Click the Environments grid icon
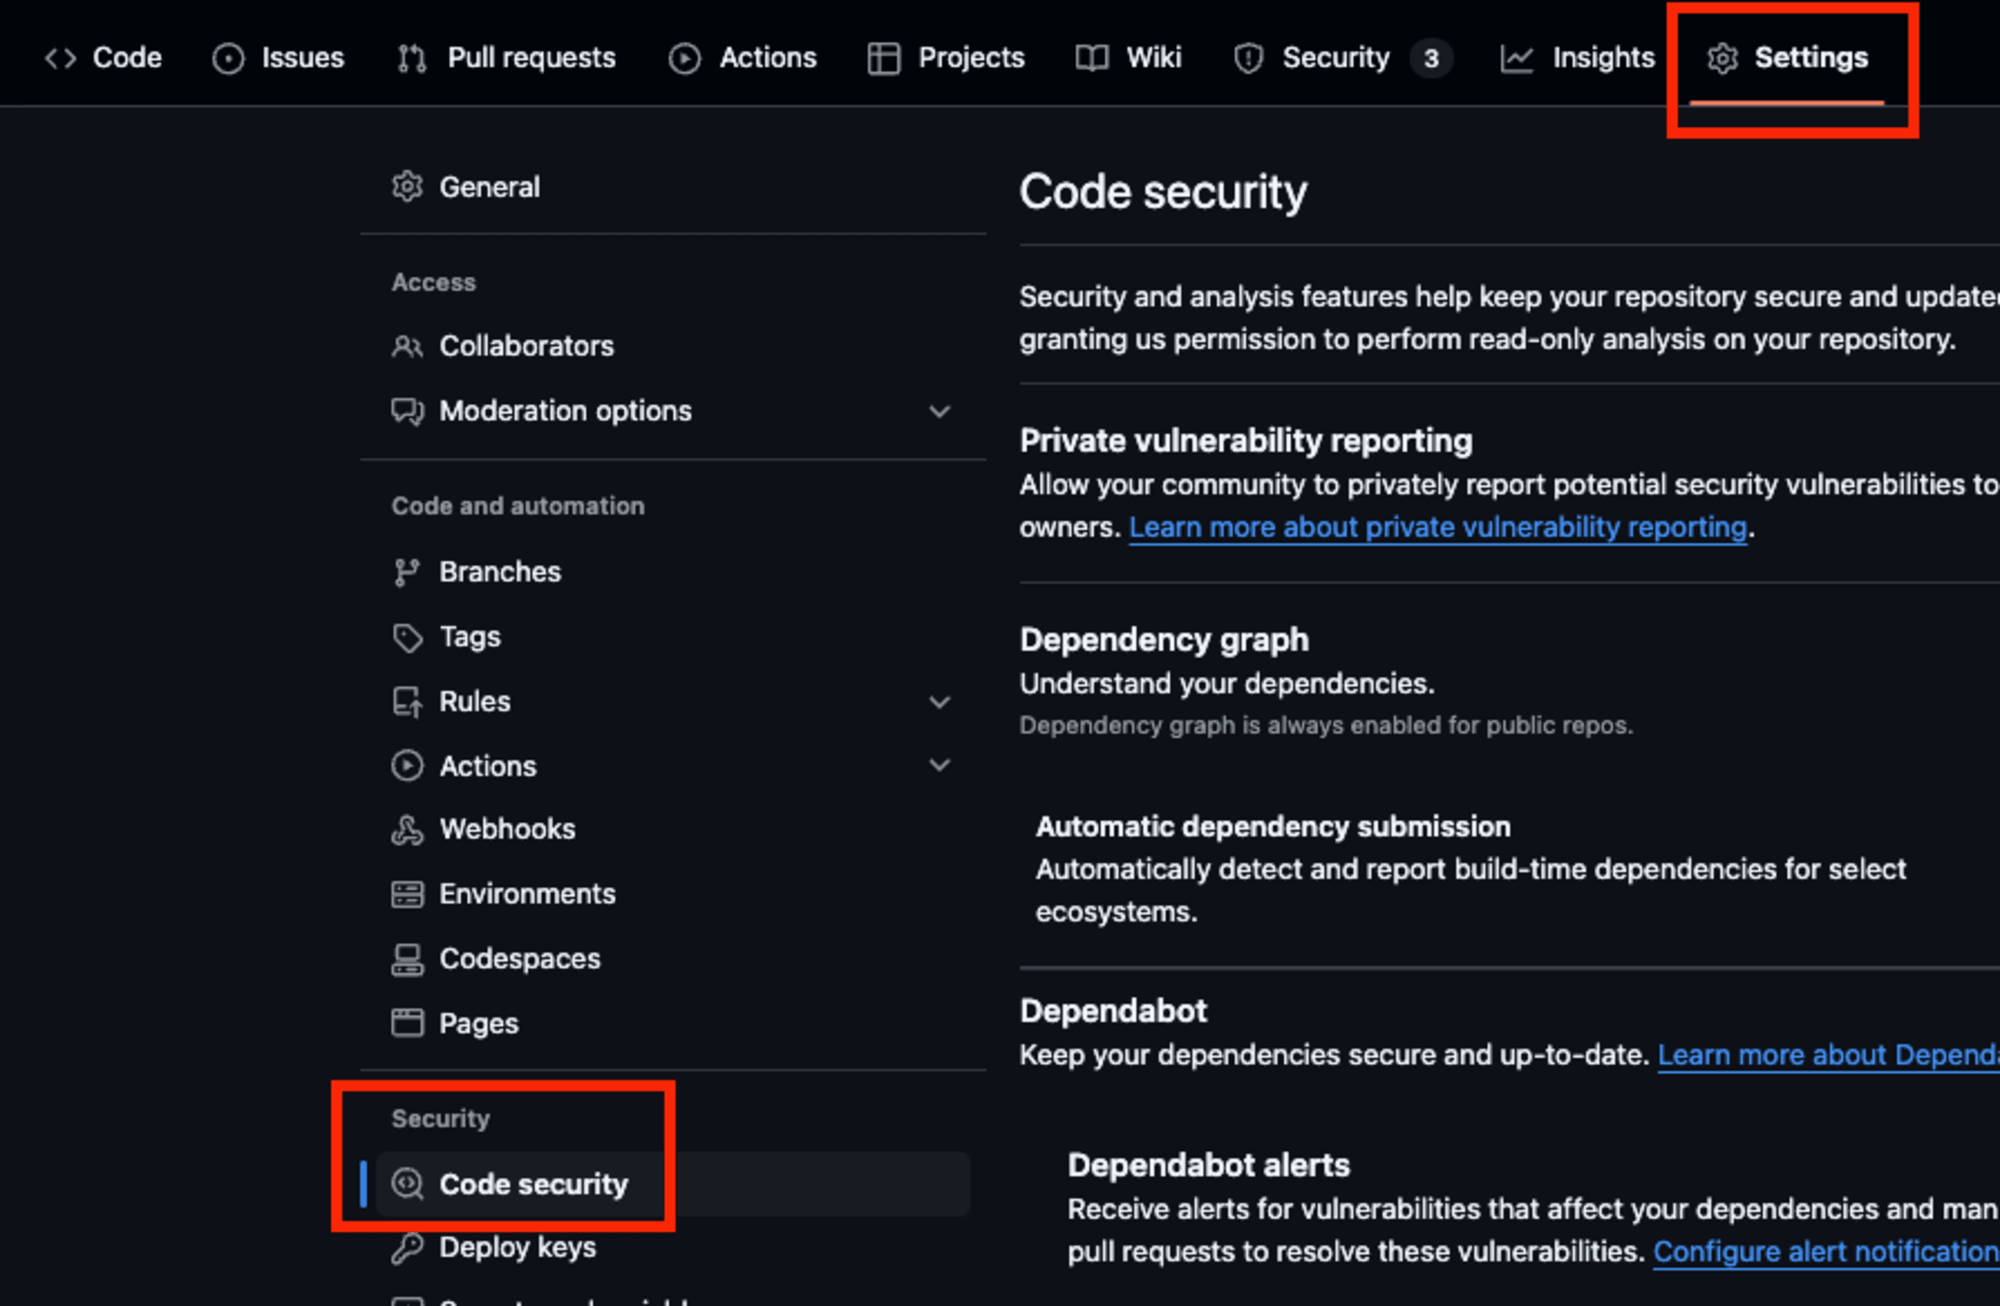Image resolution: width=2000 pixels, height=1306 pixels. [407, 894]
